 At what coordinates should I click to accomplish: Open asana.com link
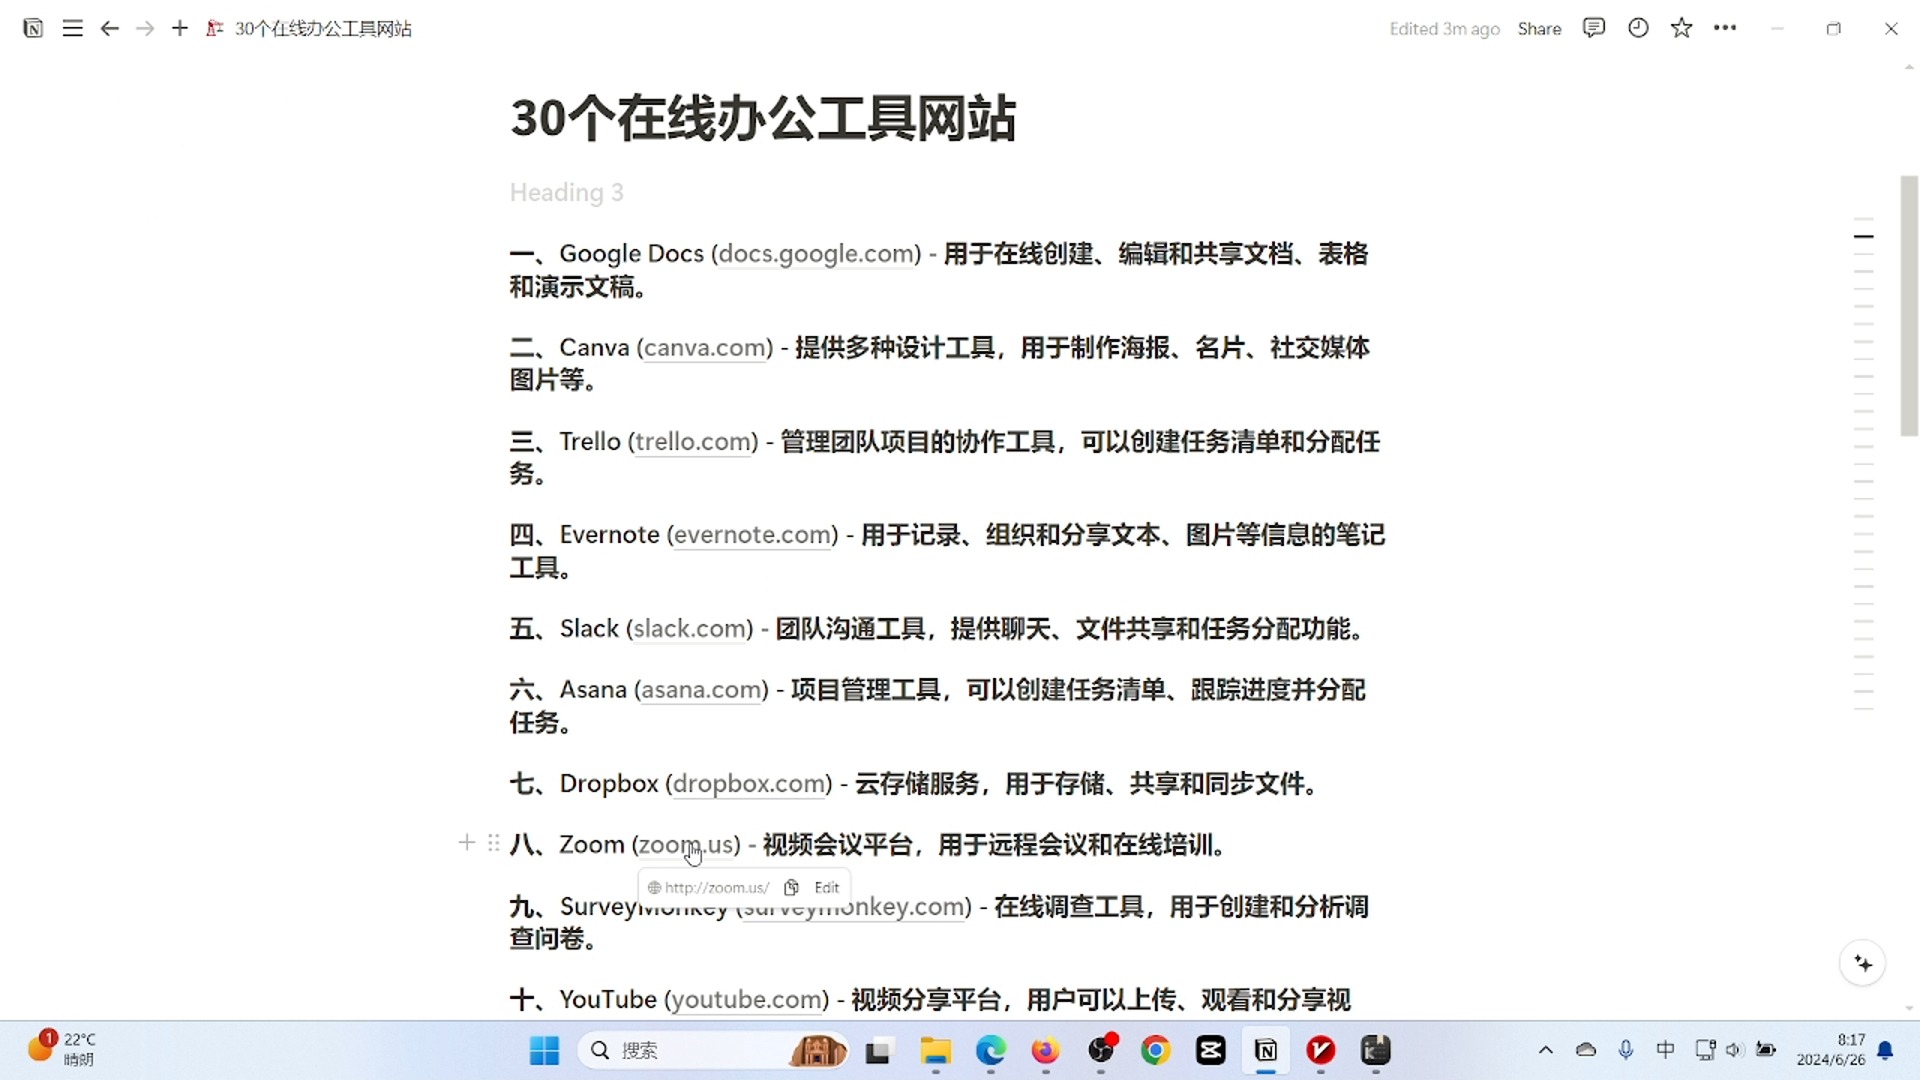tap(702, 690)
